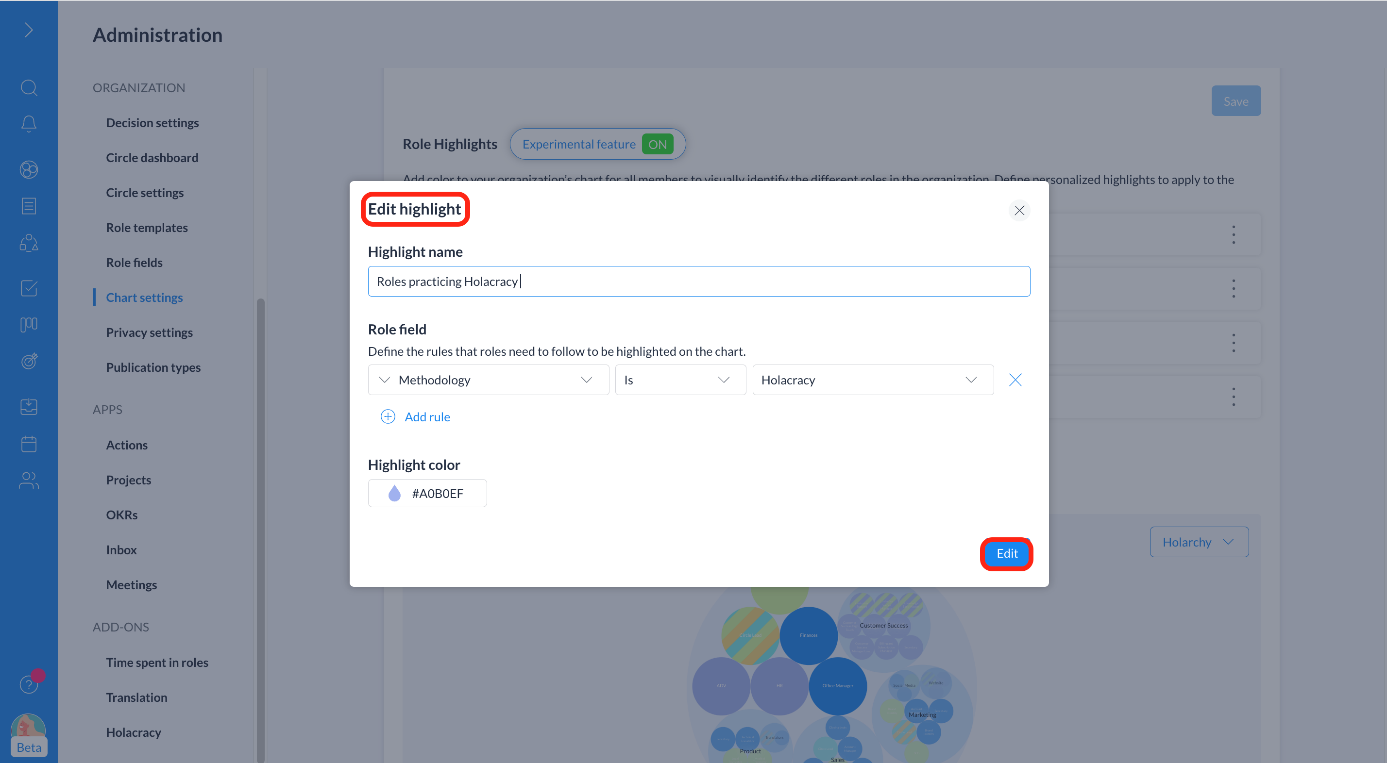Click the plus icon beside Add rule
Viewport: 1387px width, 763px height.
[x=388, y=417]
